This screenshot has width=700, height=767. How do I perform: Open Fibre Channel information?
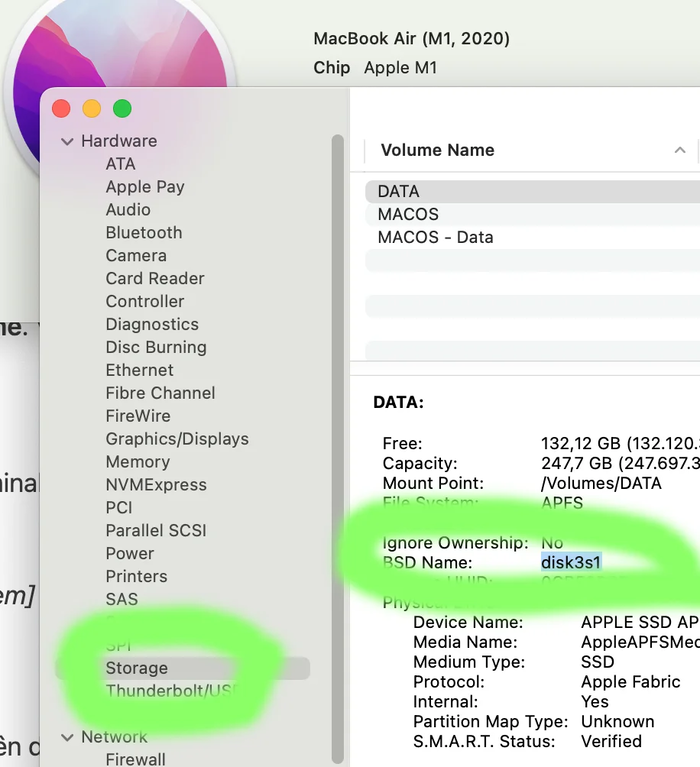pos(160,393)
